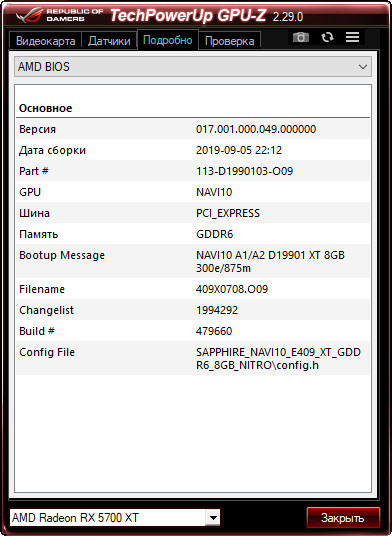Screen dimensions: 392x536
Task: Click the Config File row value
Action: (278, 358)
